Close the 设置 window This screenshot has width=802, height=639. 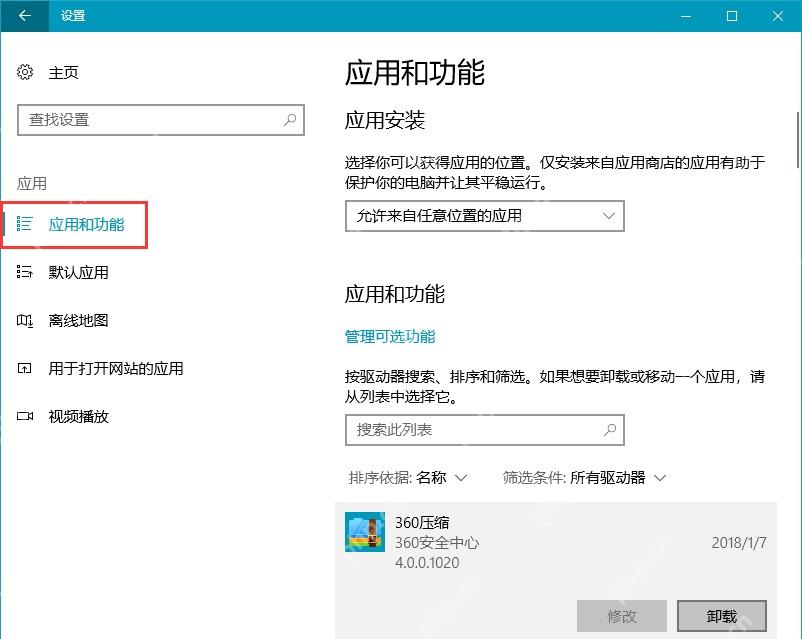click(778, 16)
